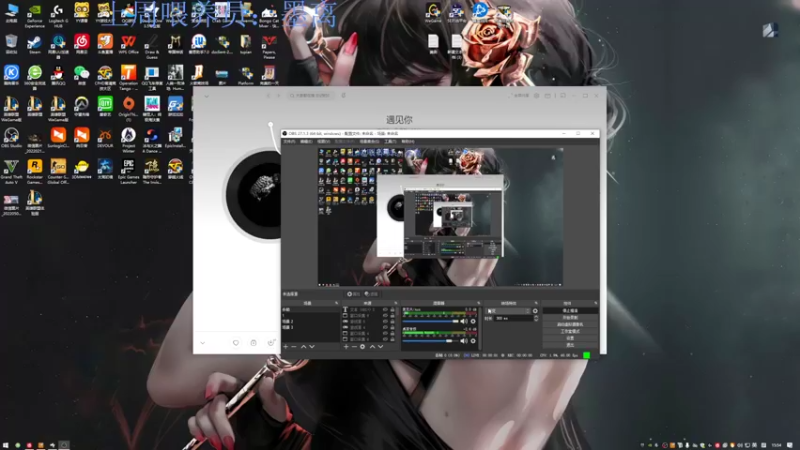Click the start virtual camera button
The image size is (800, 450).
(570, 324)
